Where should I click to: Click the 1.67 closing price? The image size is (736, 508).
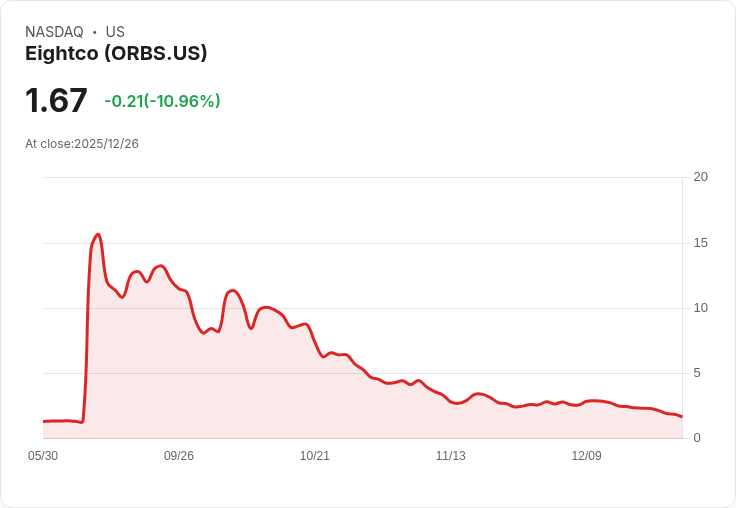(56, 101)
